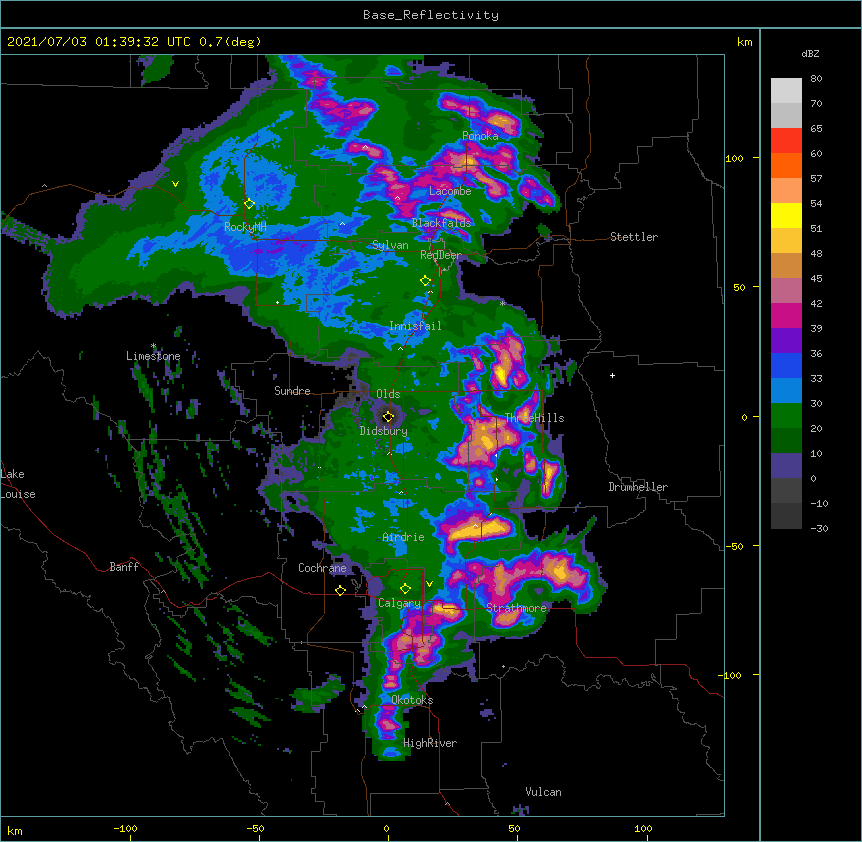The width and height of the screenshot is (862, 842).
Task: Click the Strathmore city label
Action: pyautogui.click(x=516, y=608)
